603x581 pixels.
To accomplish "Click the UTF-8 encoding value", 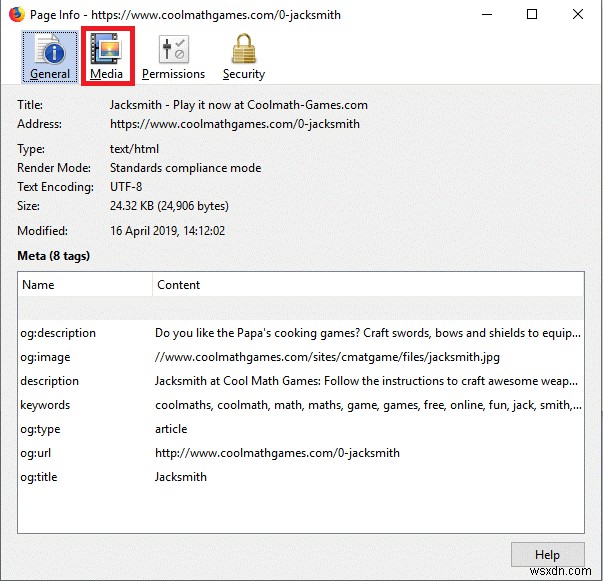I will (x=126, y=187).
